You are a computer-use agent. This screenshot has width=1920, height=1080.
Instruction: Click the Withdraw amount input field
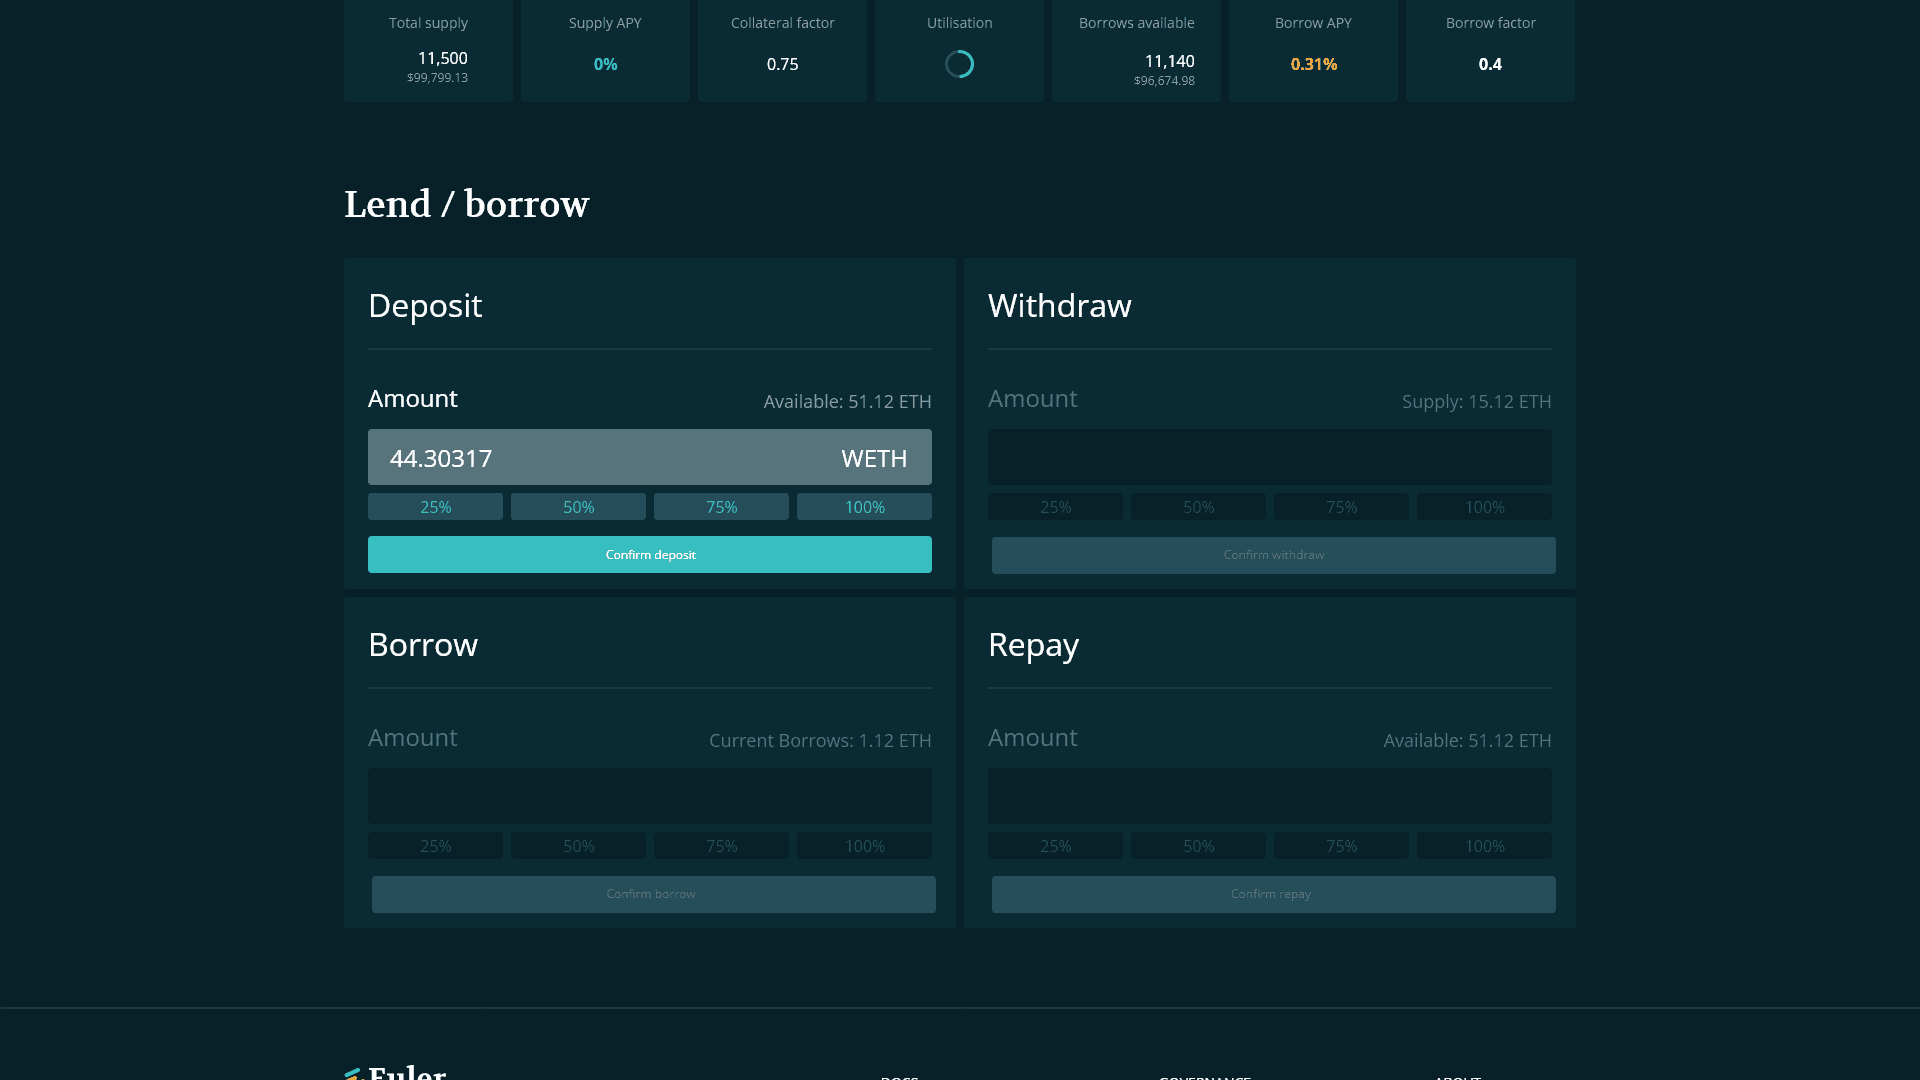1269,458
